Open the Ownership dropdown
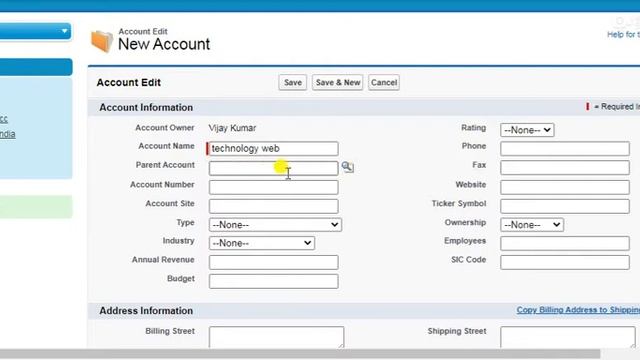 pos(532,224)
